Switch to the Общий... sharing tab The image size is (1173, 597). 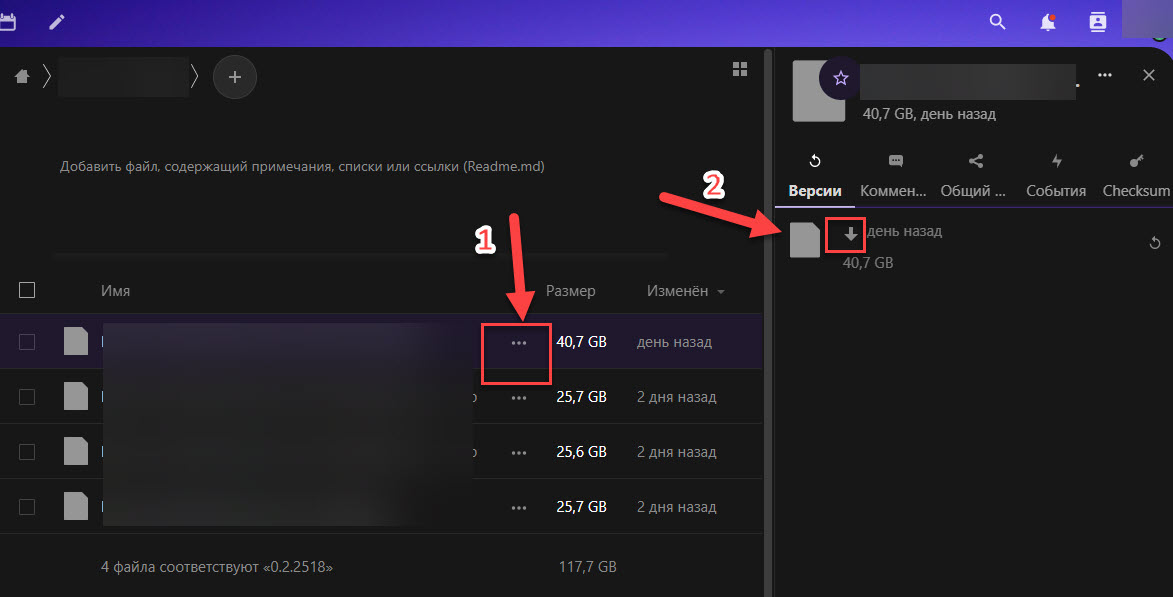(x=973, y=177)
